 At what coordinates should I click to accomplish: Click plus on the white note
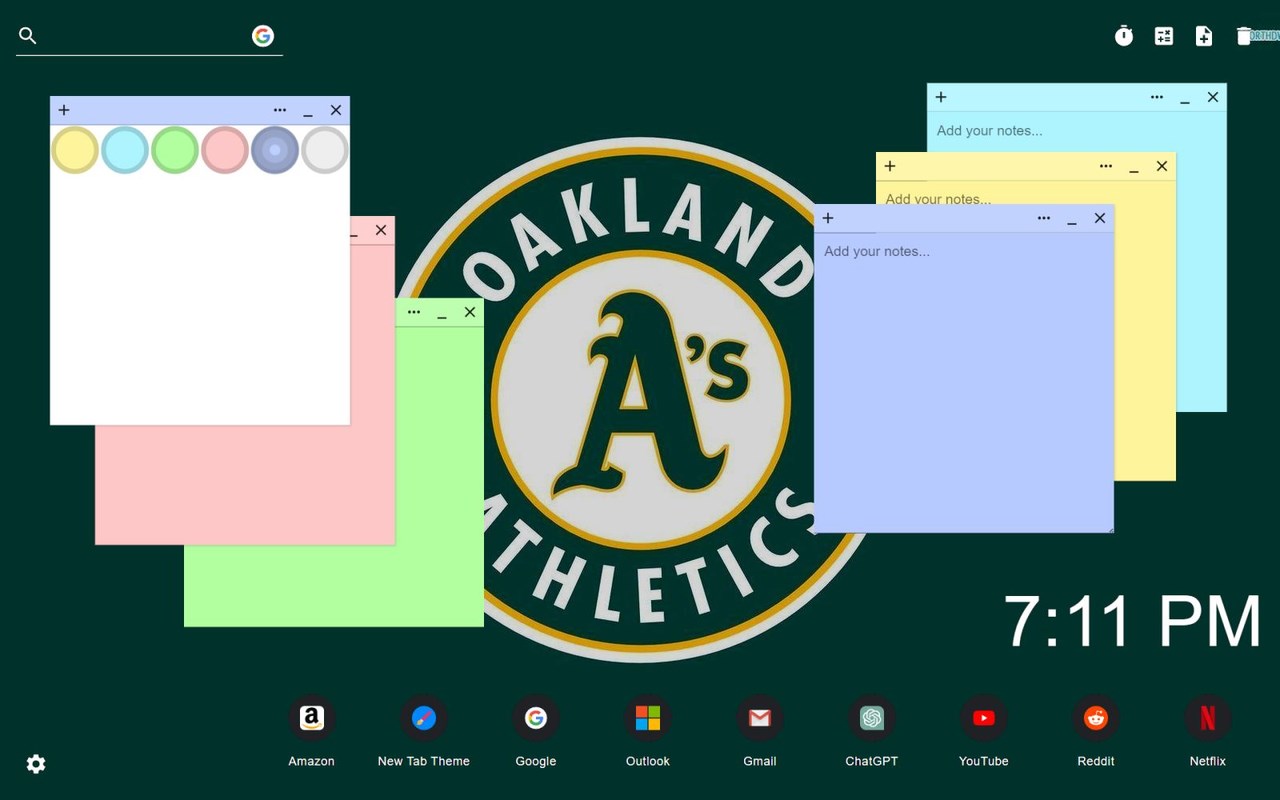point(64,110)
